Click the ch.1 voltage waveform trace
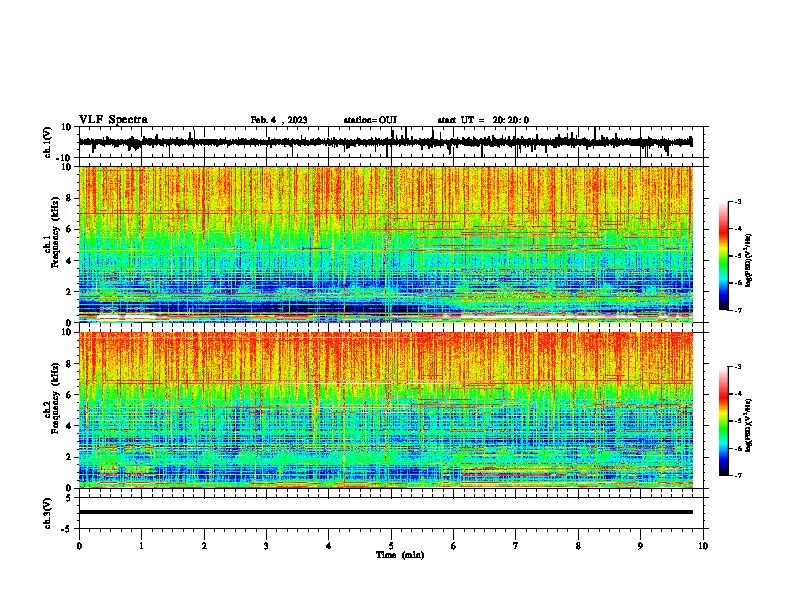The height and width of the screenshot is (612, 792). [x=385, y=142]
